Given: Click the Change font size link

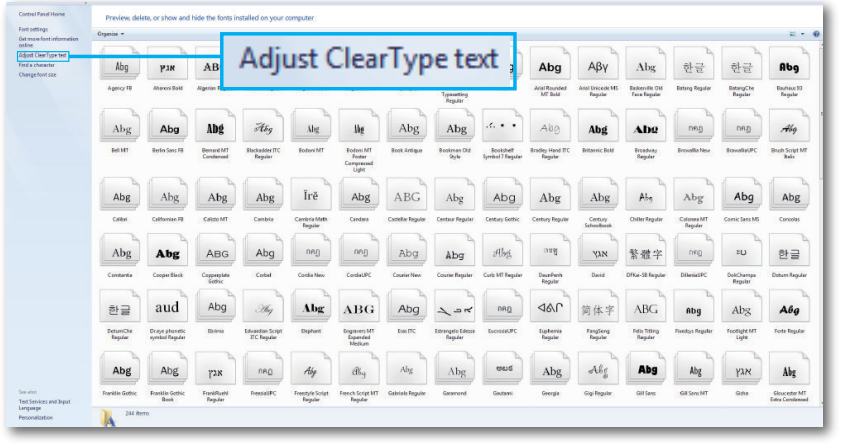Looking at the screenshot, I should pos(38,74).
